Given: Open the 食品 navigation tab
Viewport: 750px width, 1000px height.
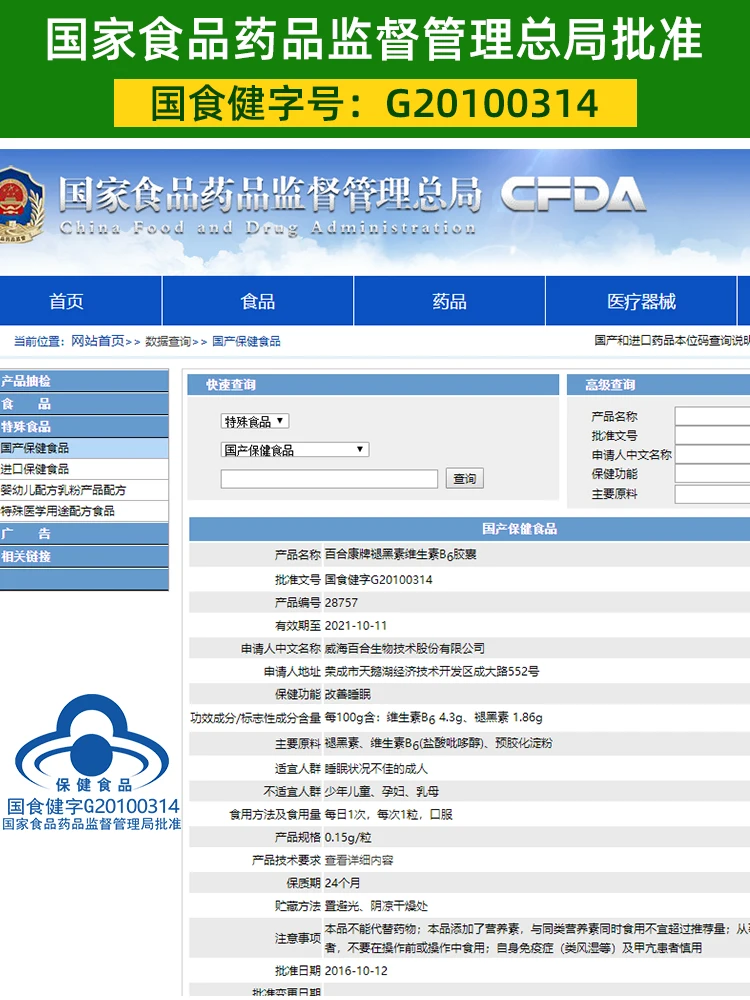Looking at the screenshot, I should tap(258, 301).
